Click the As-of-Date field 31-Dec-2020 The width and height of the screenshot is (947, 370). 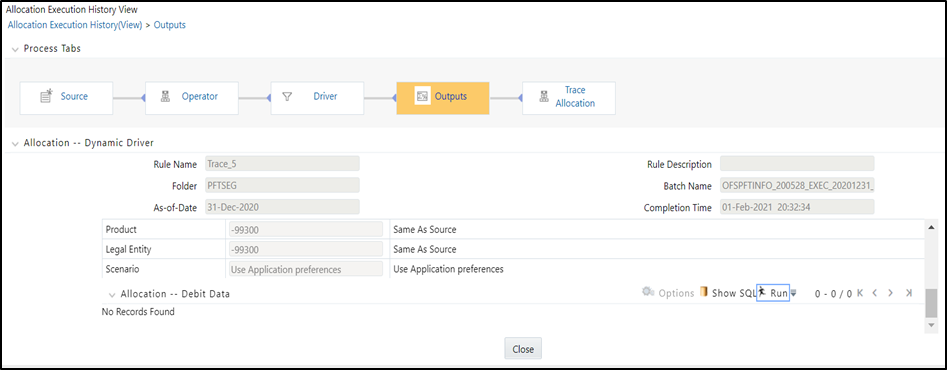point(282,206)
